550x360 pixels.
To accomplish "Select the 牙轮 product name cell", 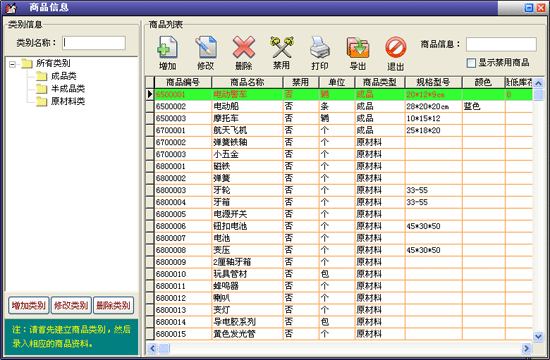I will click(x=247, y=190).
